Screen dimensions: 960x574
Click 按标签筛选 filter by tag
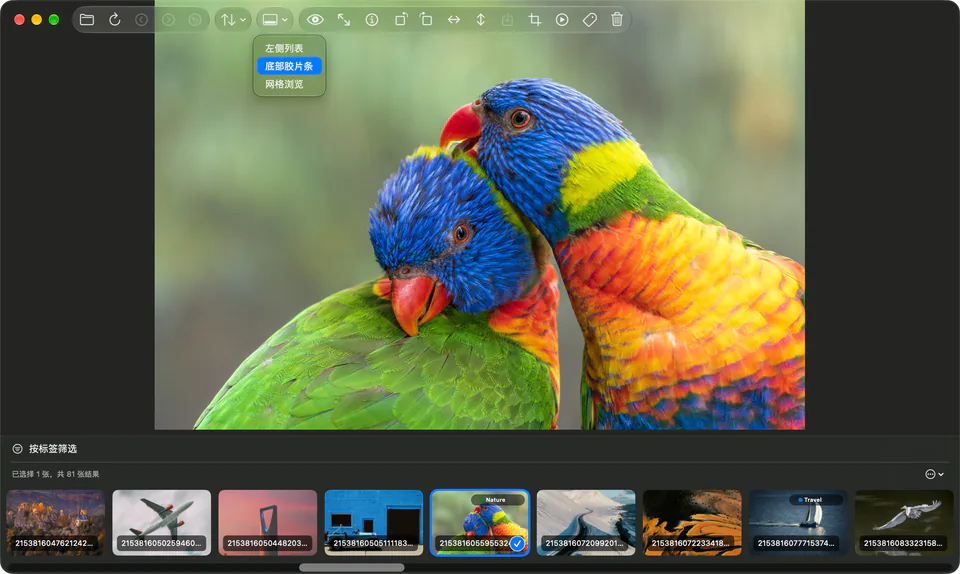[x=53, y=449]
